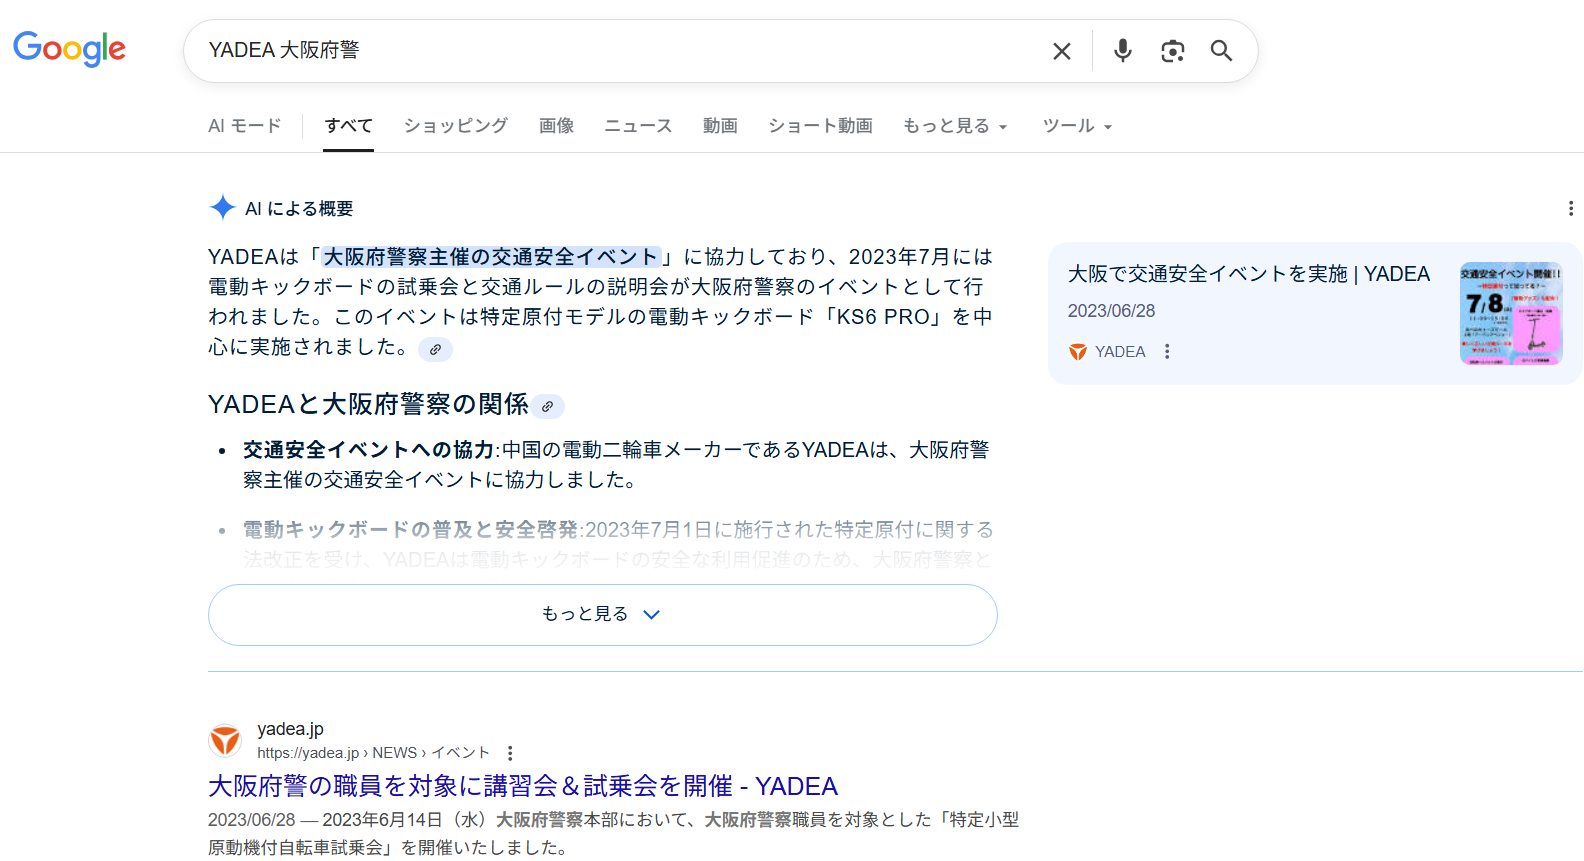Open link icon beside YADEAと大阪府警察の関係 heading
Viewport: 1584px width, 861px height.
click(x=547, y=406)
